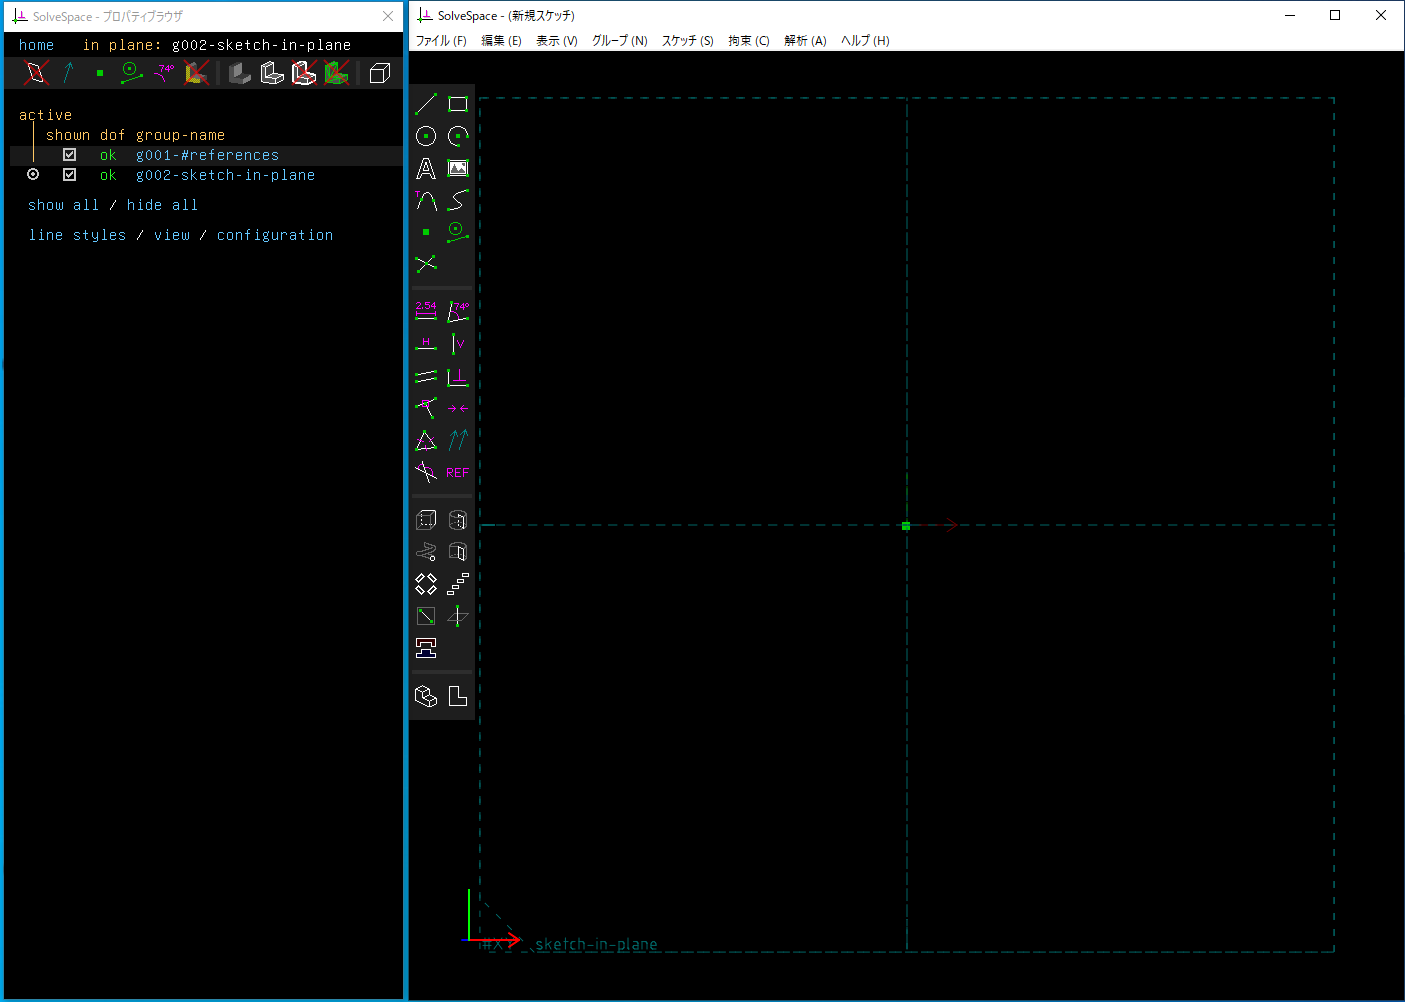Open the 拘束 (C) menu

(x=748, y=41)
